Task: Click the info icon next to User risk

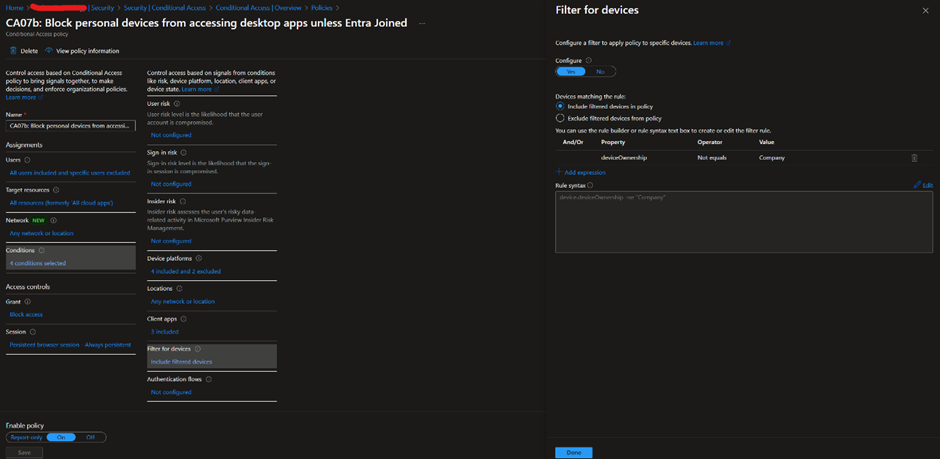Action: 177,104
